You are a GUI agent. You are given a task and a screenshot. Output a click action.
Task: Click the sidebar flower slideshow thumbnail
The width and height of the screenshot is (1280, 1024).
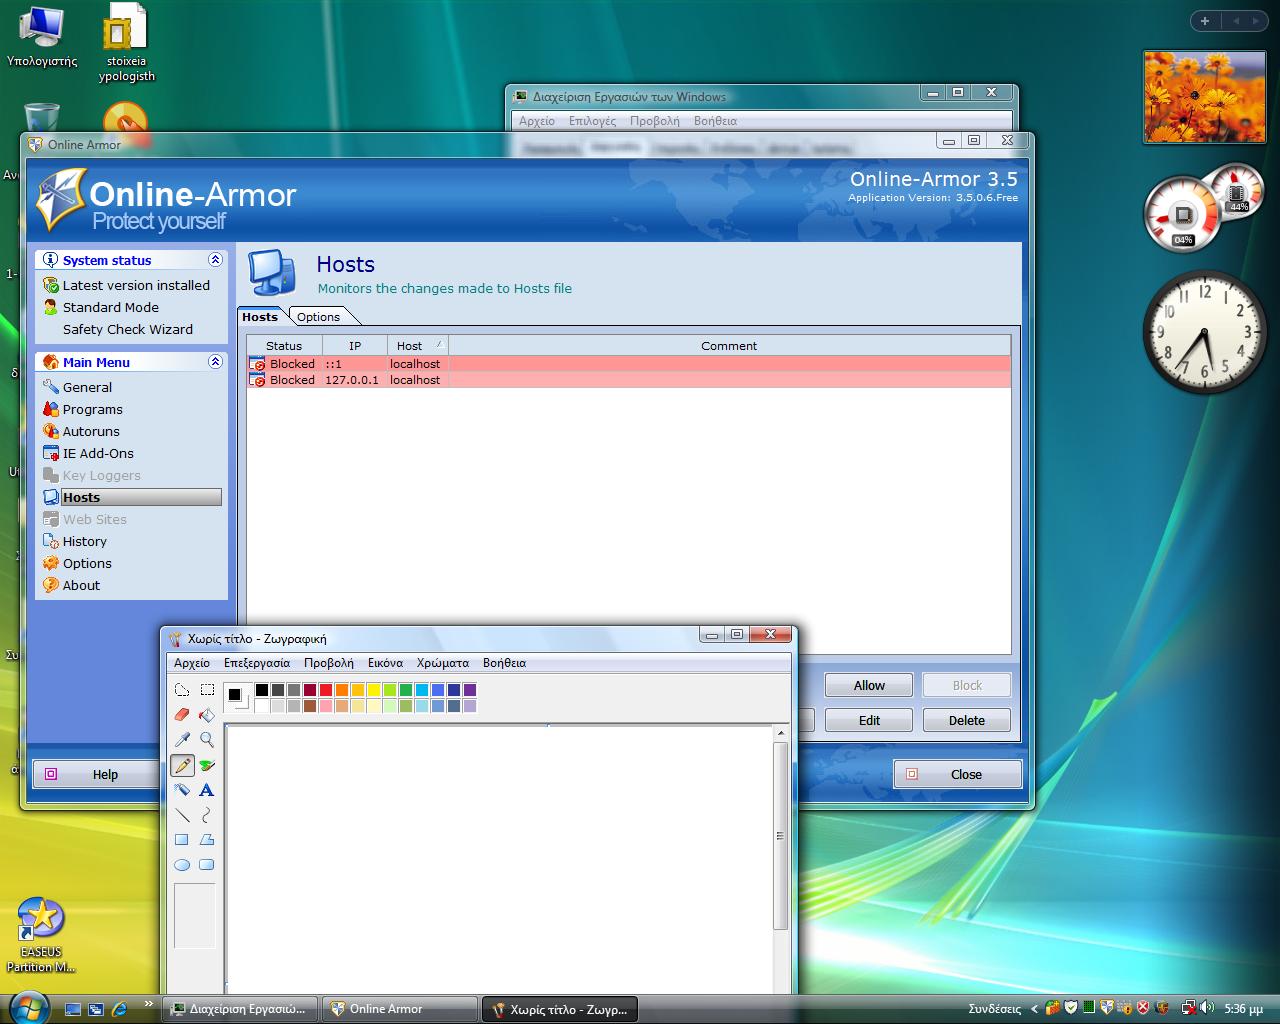click(x=1204, y=97)
